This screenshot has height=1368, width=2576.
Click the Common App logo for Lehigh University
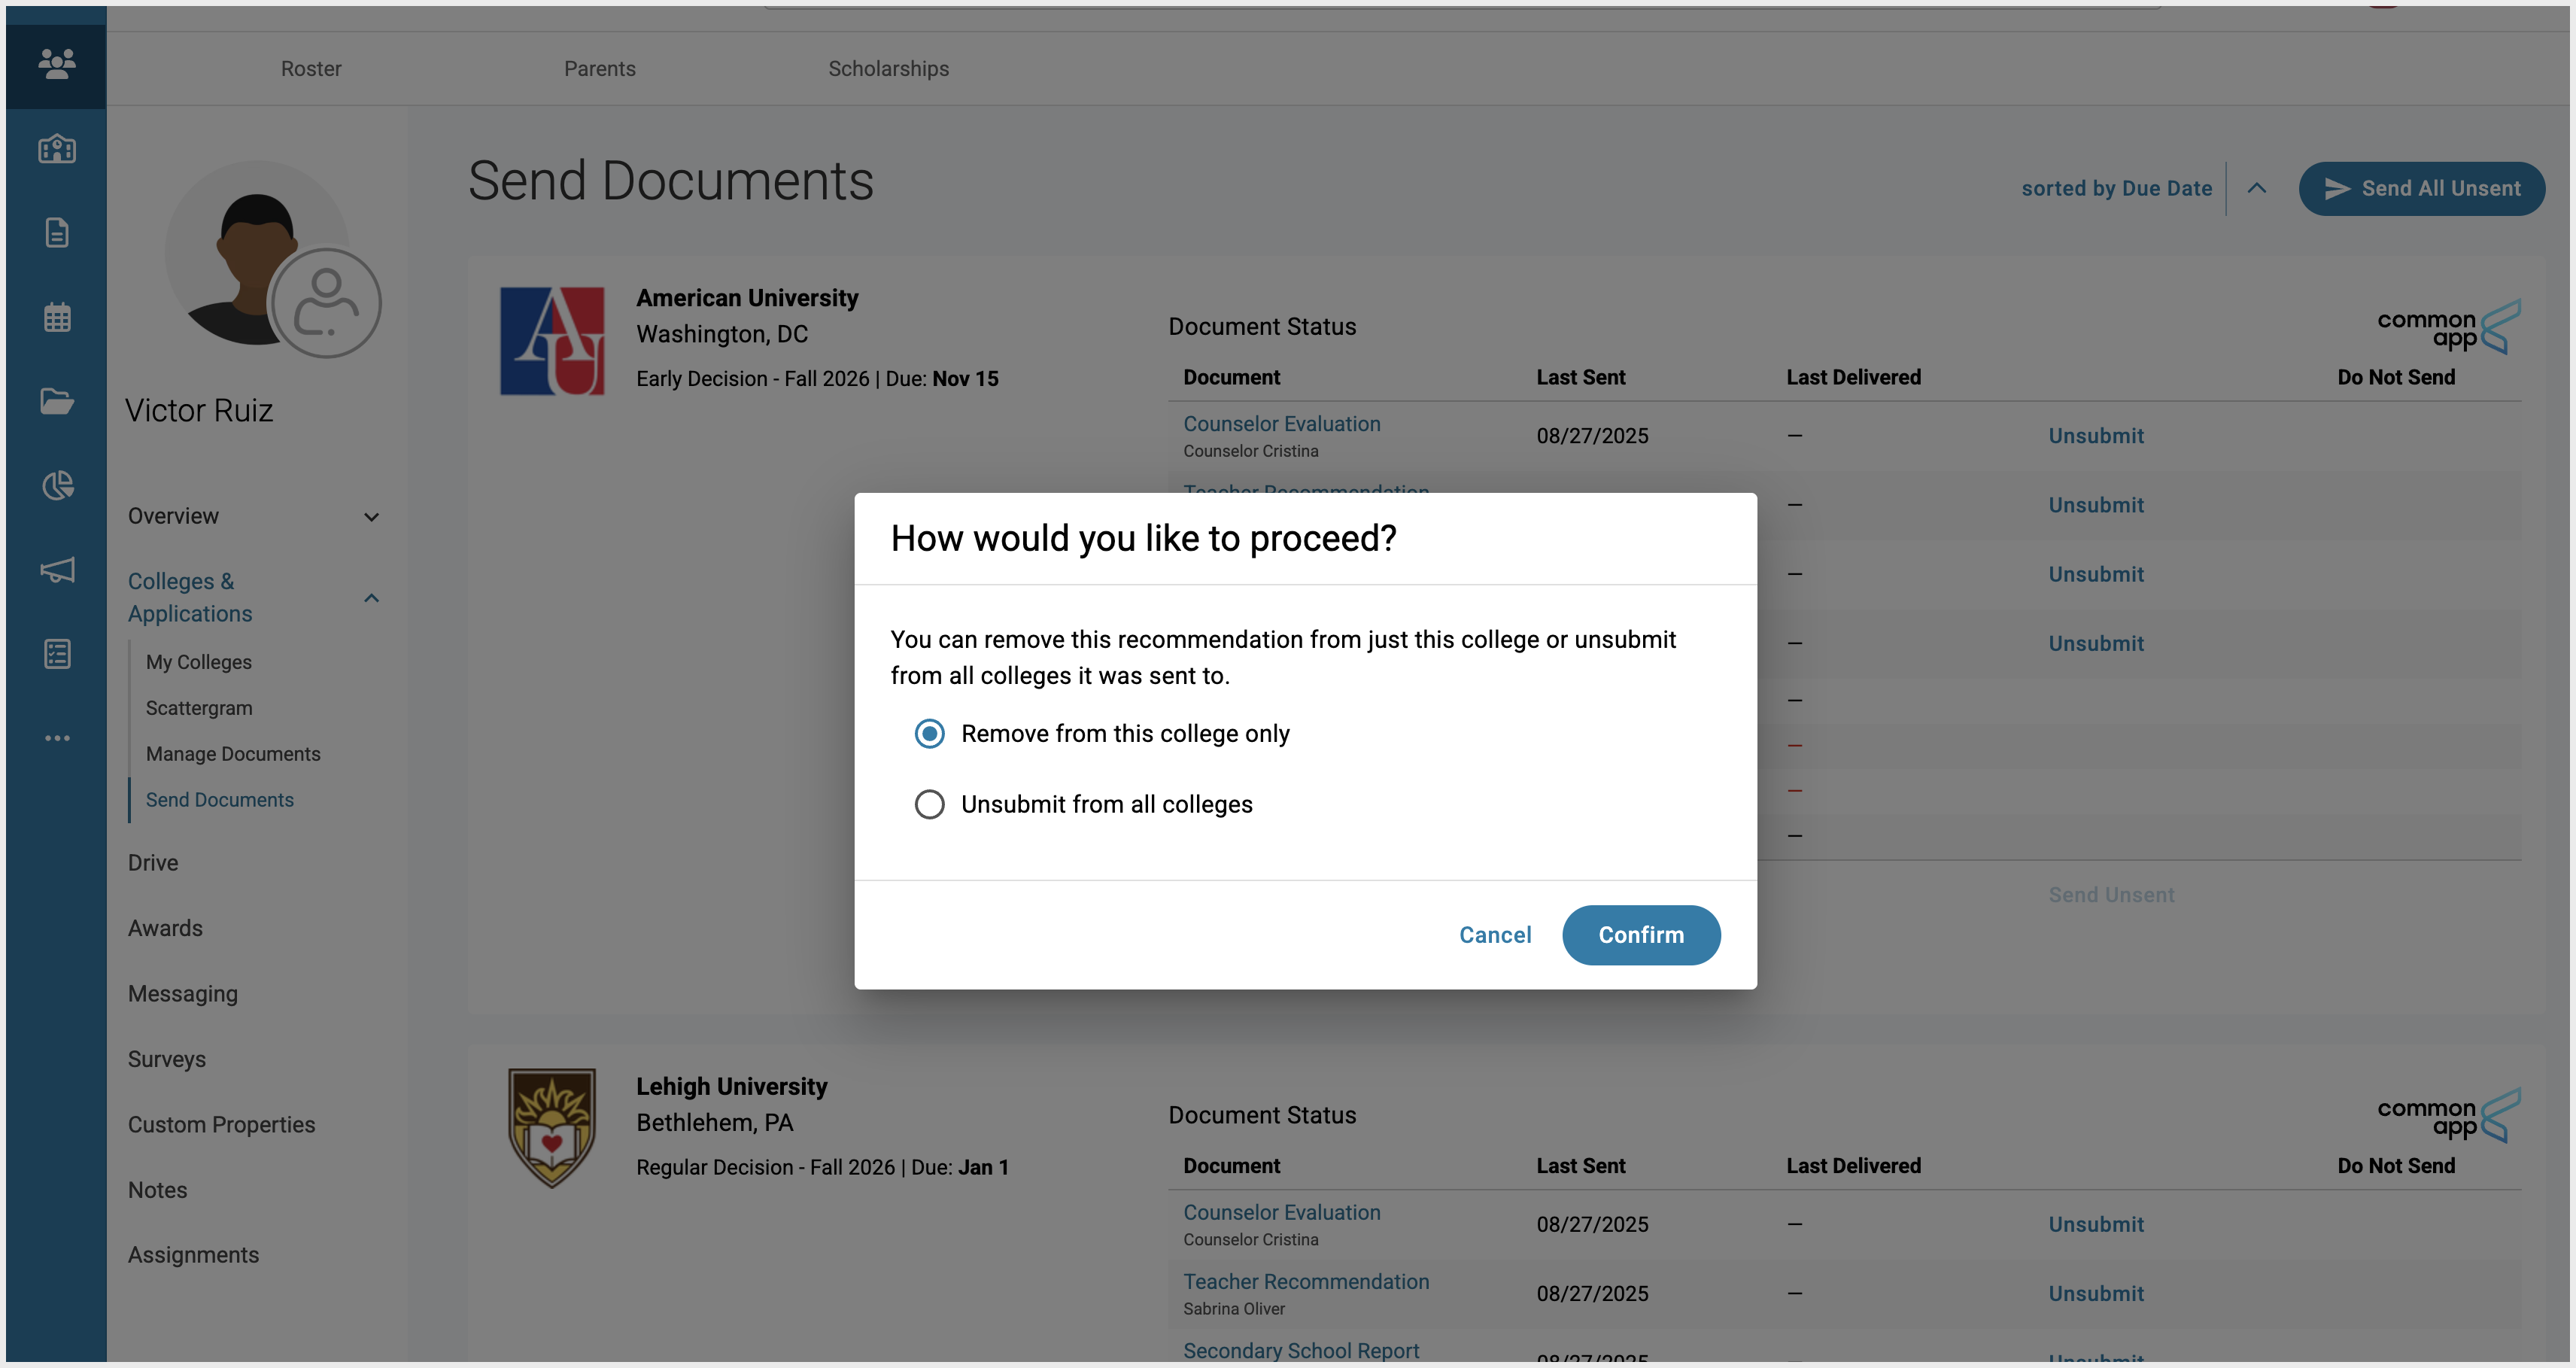[x=2448, y=1115]
